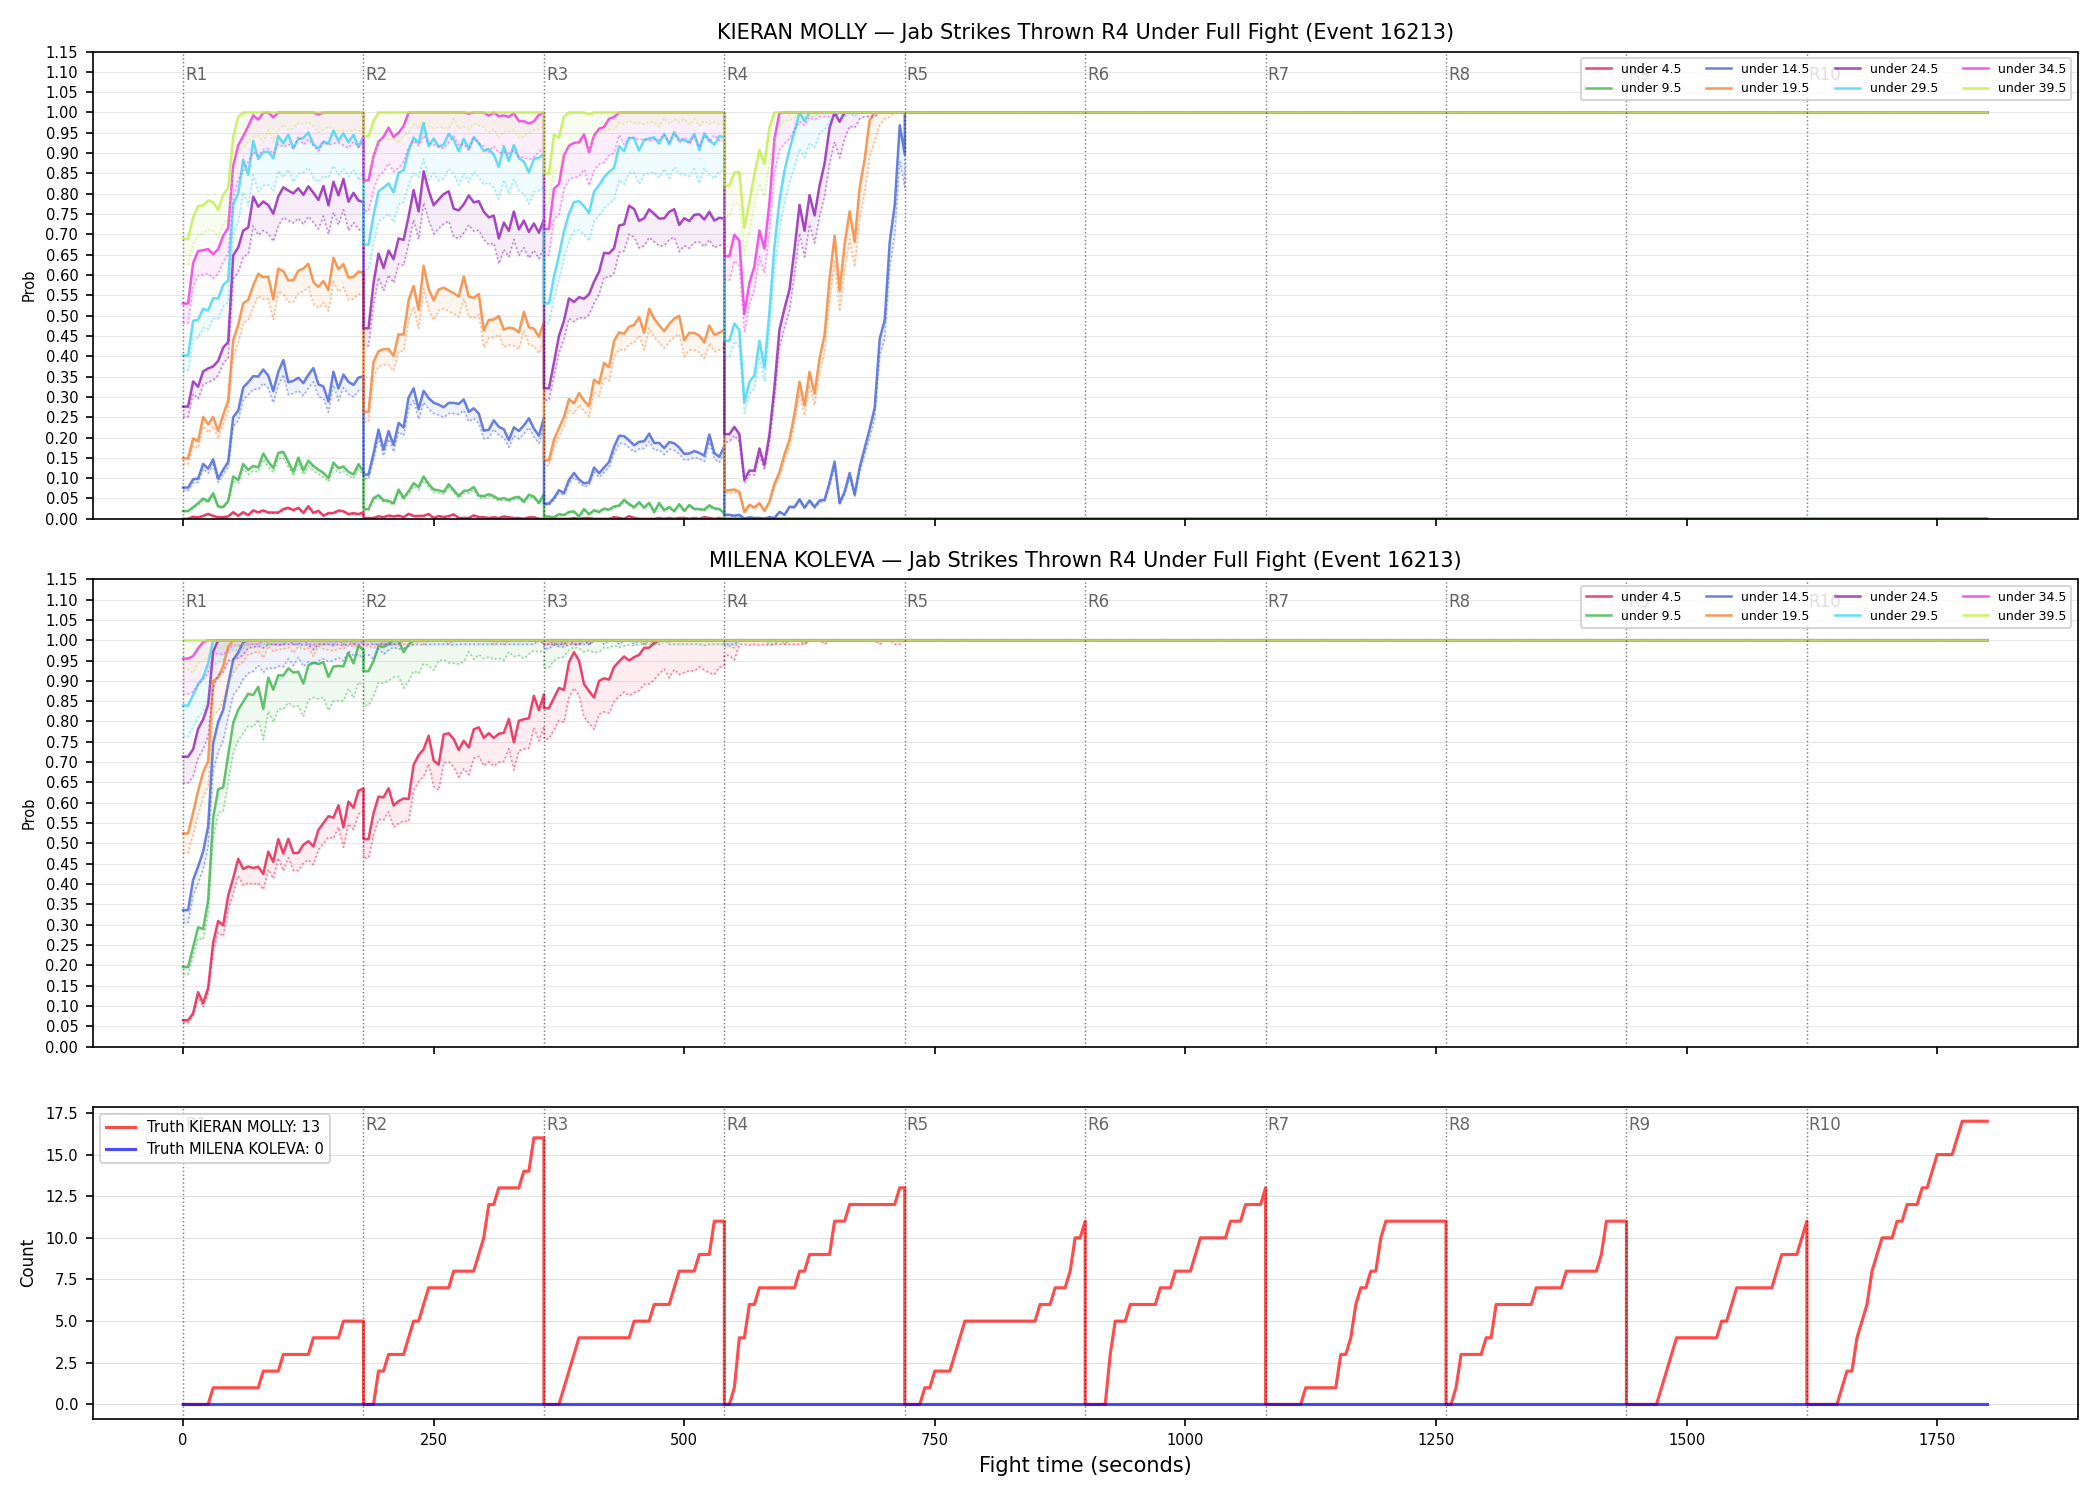Click purple 'under 24.5' line swatch, Kieran legend
Image resolution: width=2100 pixels, height=1500 pixels.
pyautogui.click(x=1848, y=69)
